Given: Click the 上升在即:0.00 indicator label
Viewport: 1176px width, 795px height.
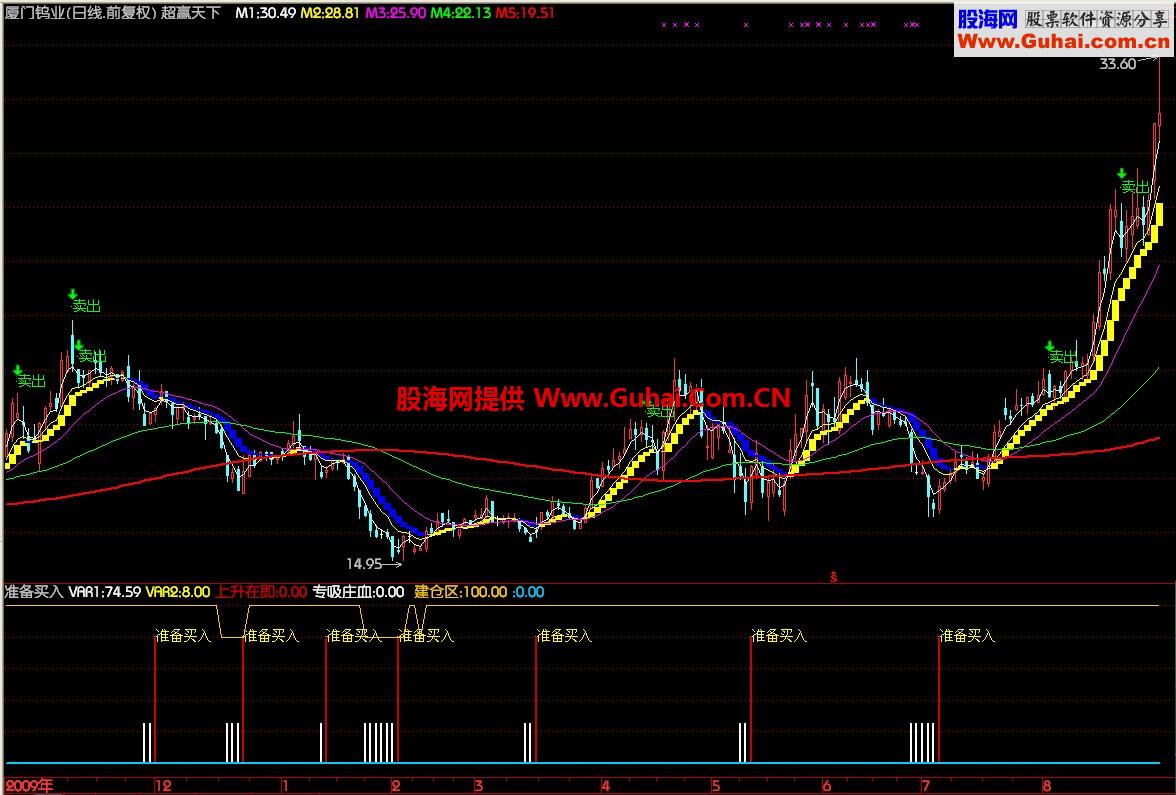Looking at the screenshot, I should point(261,592).
